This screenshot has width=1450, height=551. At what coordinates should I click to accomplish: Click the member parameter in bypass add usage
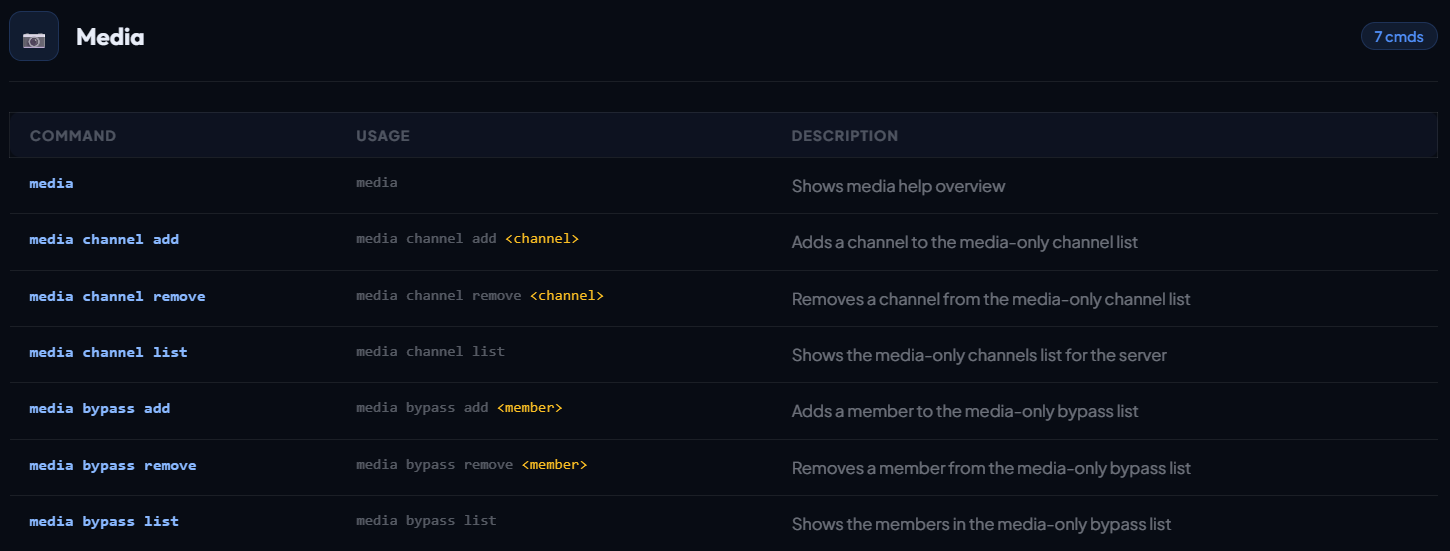point(530,408)
